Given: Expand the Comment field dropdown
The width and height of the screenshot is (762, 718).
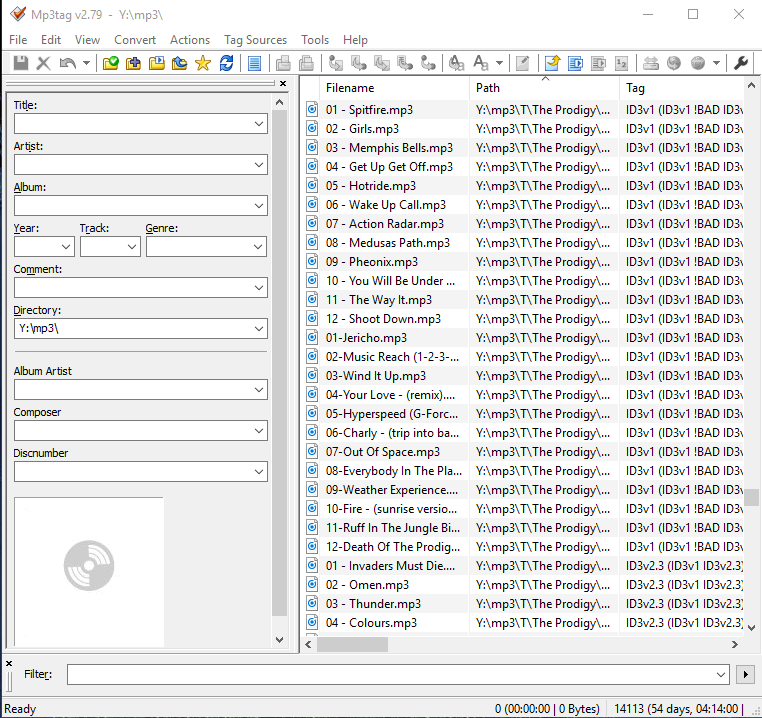Looking at the screenshot, I should coord(259,288).
